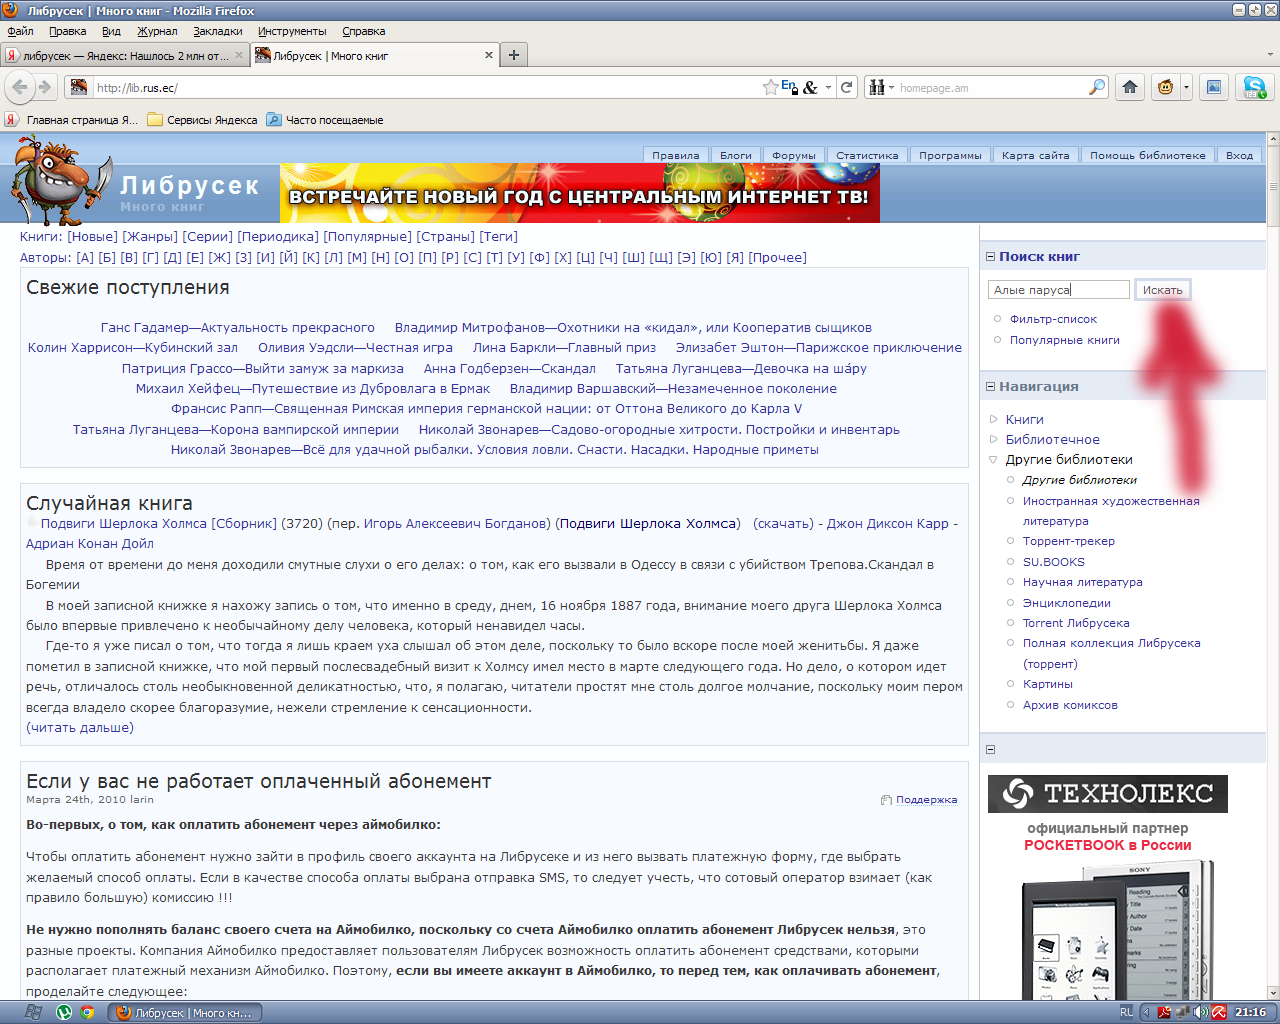Open the Карта сайта tab
The height and width of the screenshot is (1024, 1280).
[1035, 155]
